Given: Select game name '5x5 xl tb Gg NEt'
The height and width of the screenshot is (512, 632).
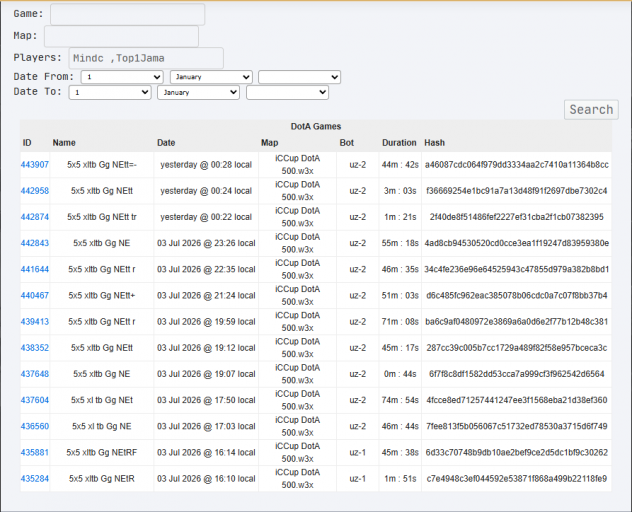Looking at the screenshot, I should point(102,400).
